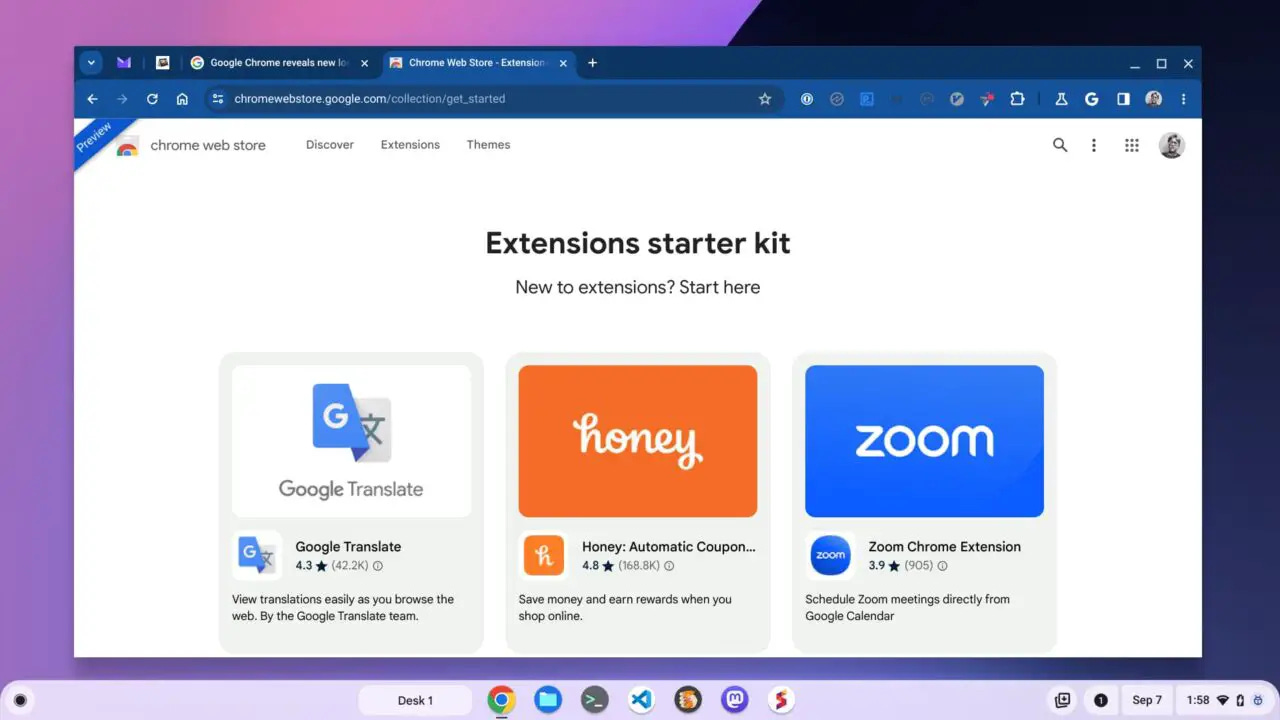
Task: Click the Extensions starter kit heading
Action: pyautogui.click(x=638, y=243)
